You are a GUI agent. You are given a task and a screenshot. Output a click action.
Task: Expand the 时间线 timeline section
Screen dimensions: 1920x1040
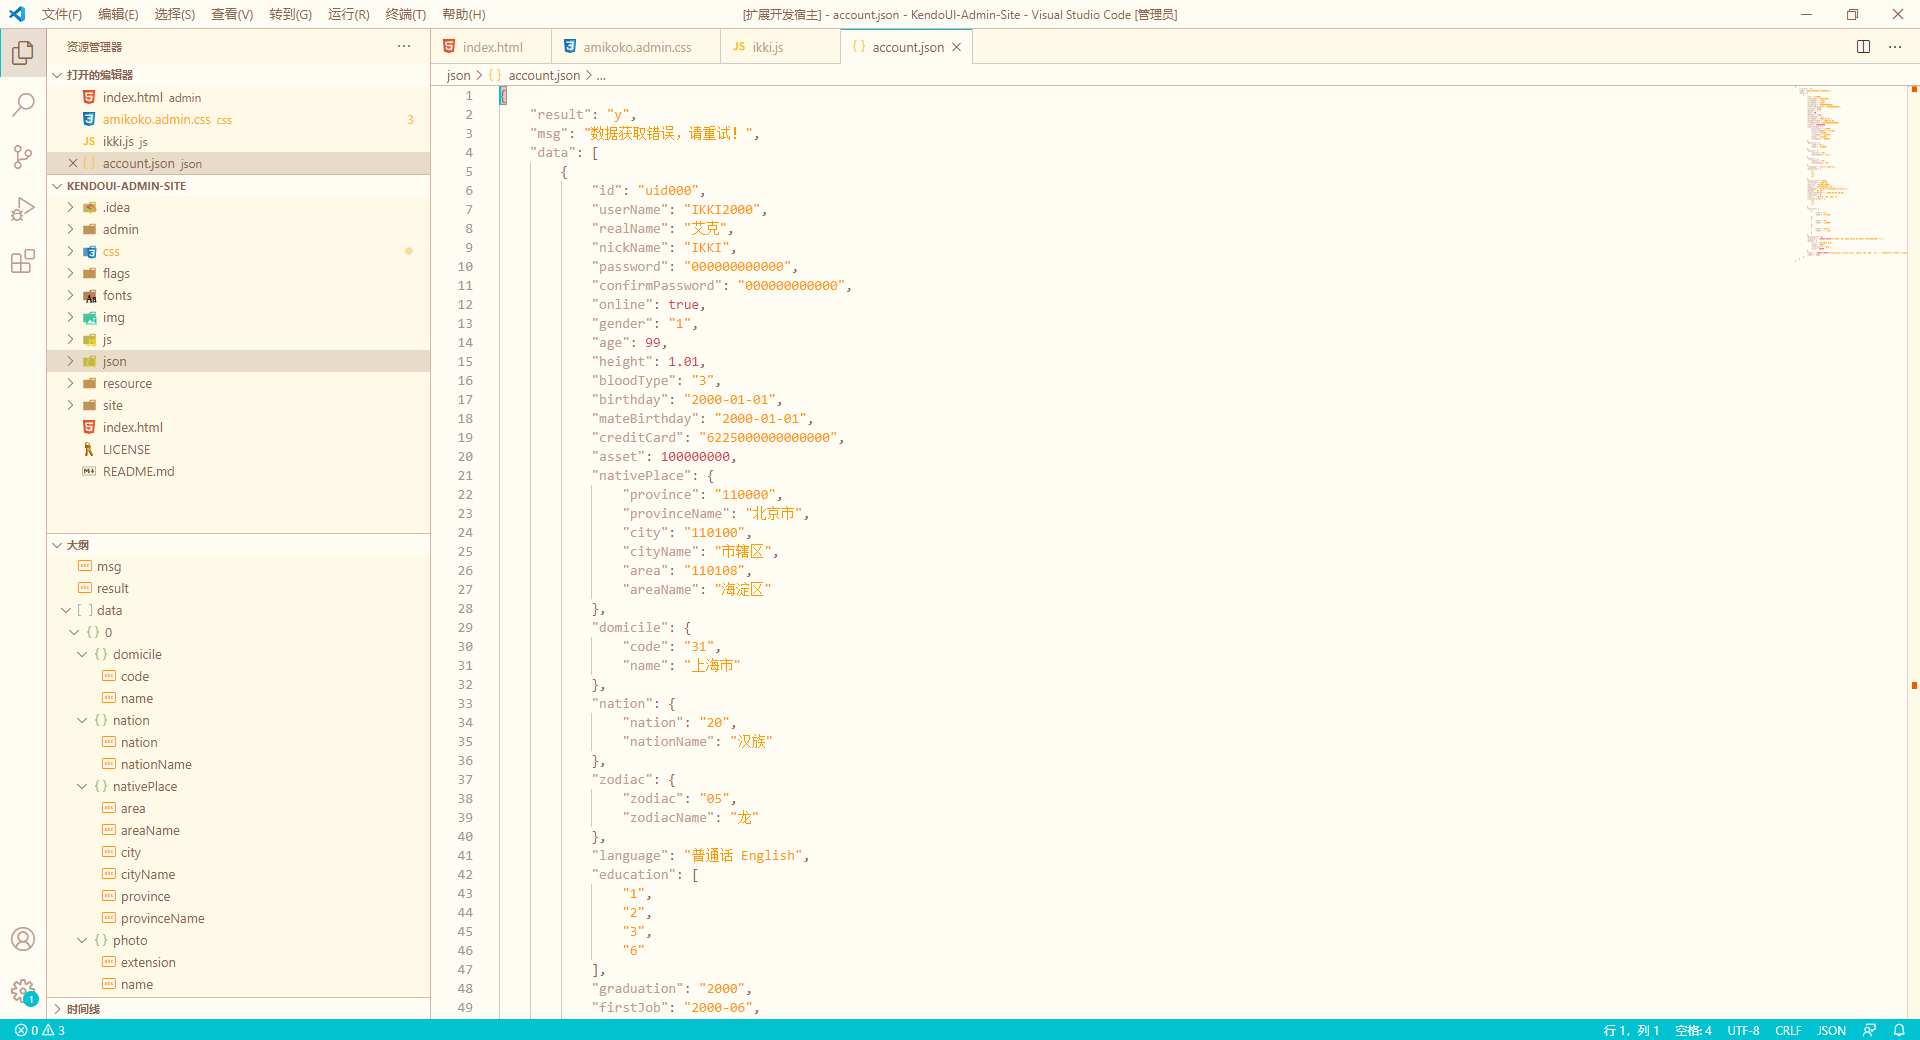coord(238,1009)
